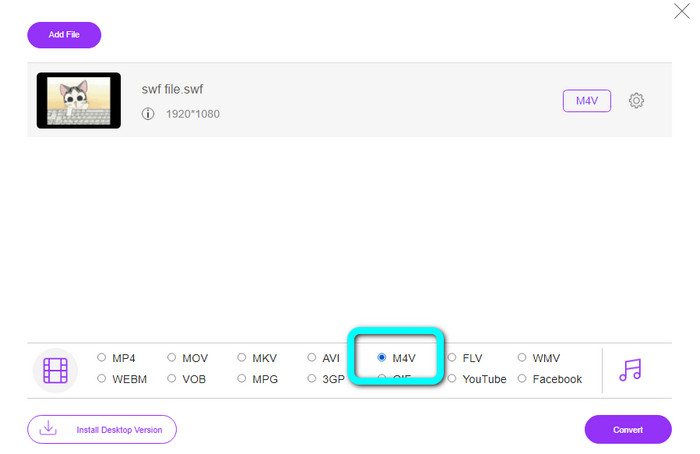Click the swf file cat thumbnail
Image resolution: width=700 pixels, height=454 pixels.
click(79, 100)
